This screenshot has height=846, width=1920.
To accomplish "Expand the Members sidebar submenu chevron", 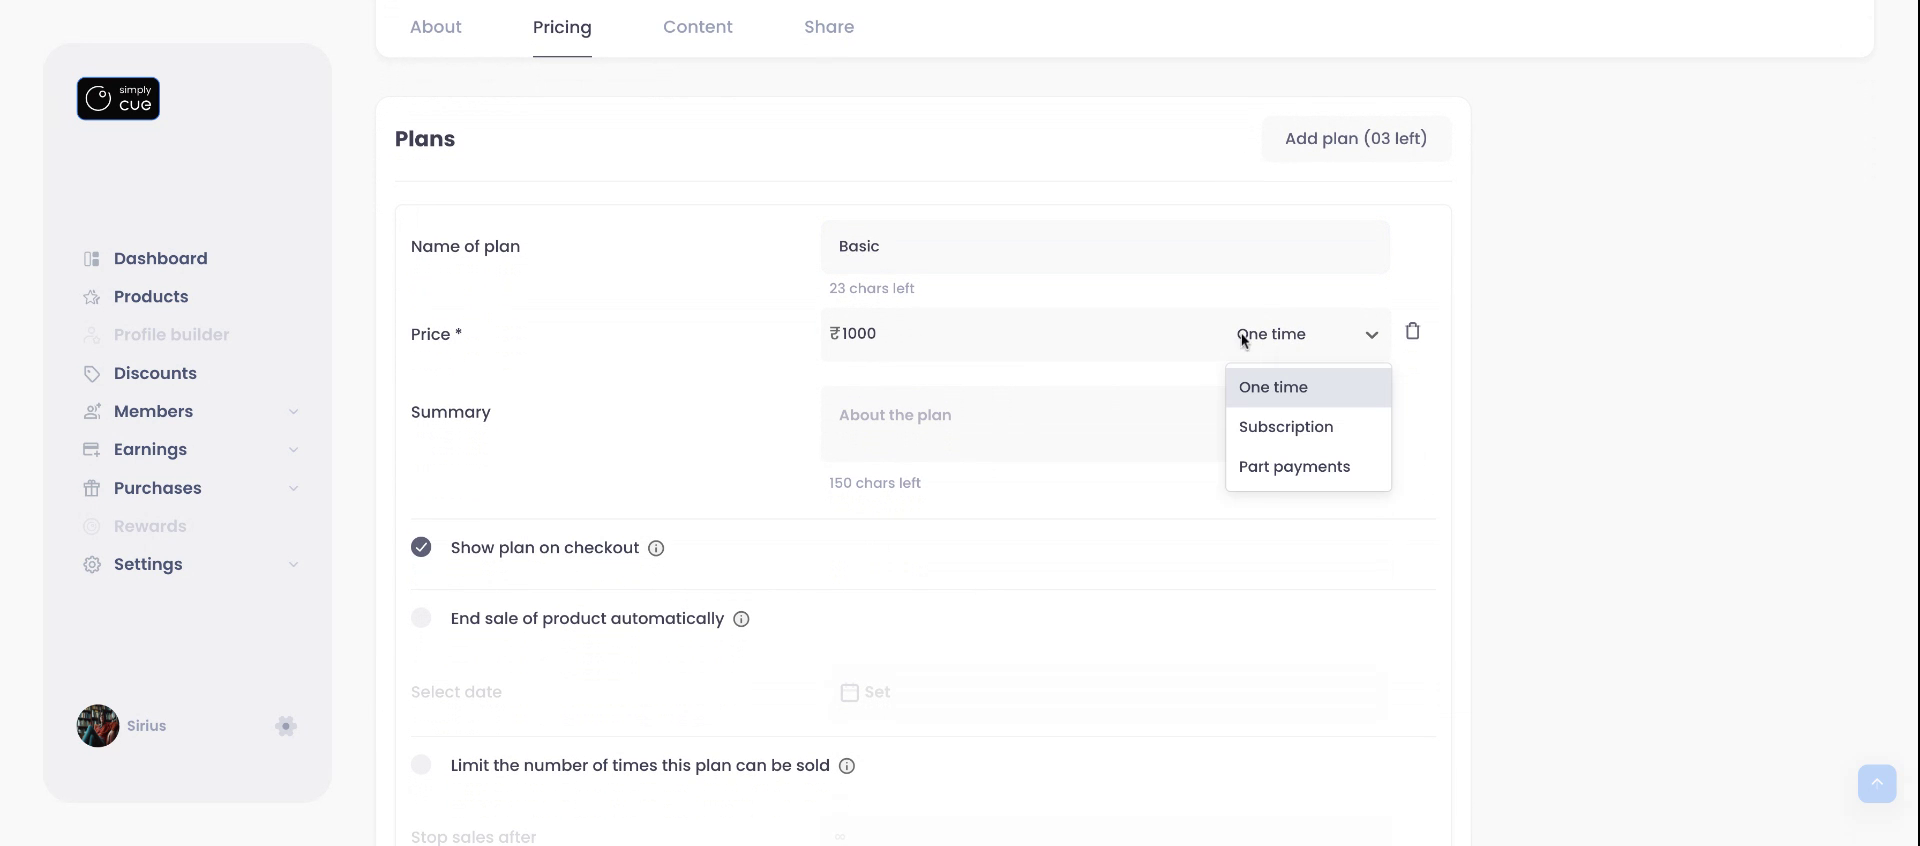I will coord(294,412).
